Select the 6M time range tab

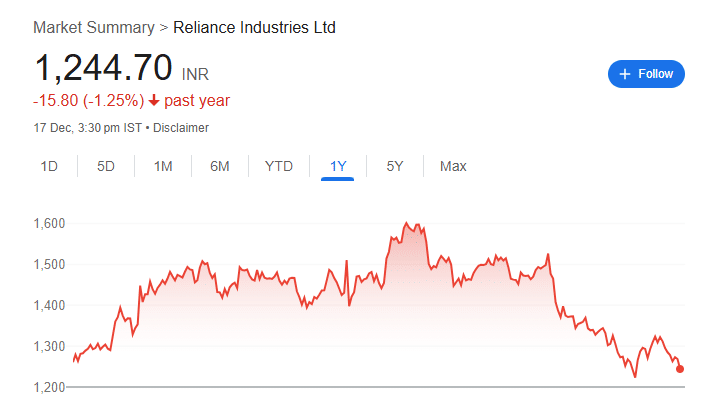(x=220, y=167)
